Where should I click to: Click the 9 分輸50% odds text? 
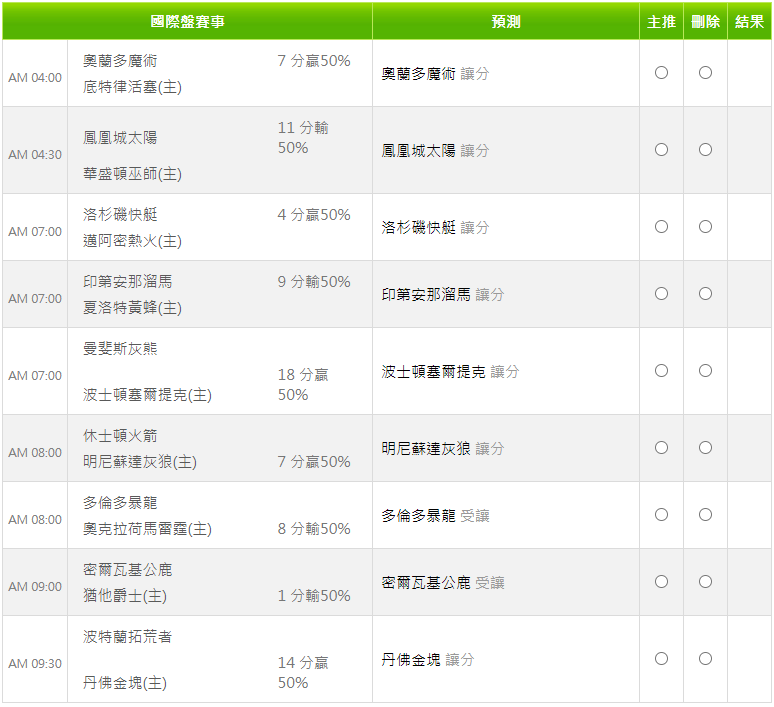click(314, 282)
